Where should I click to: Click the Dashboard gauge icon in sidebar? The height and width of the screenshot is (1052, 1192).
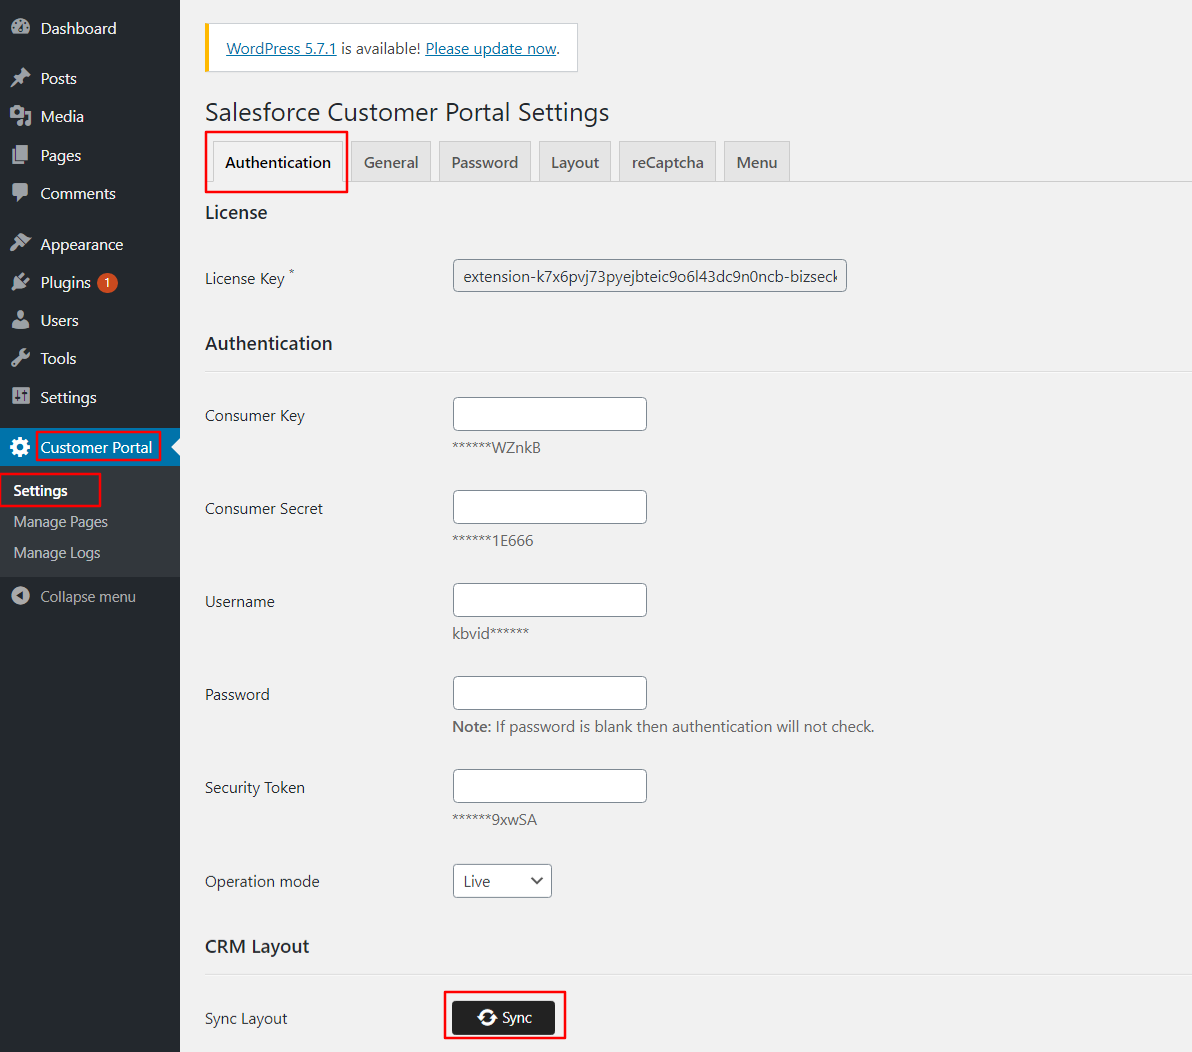coord(20,28)
